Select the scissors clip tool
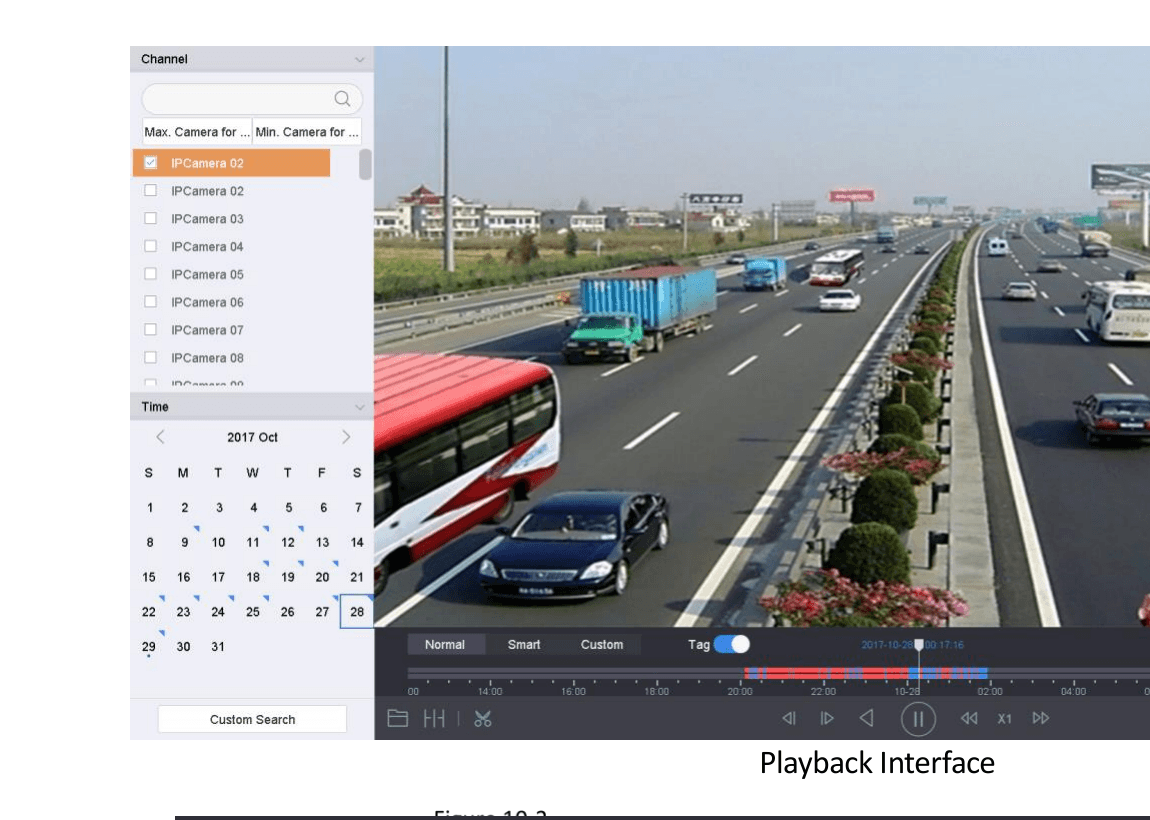Image resolution: width=1150 pixels, height=820 pixels. pyautogui.click(x=483, y=719)
